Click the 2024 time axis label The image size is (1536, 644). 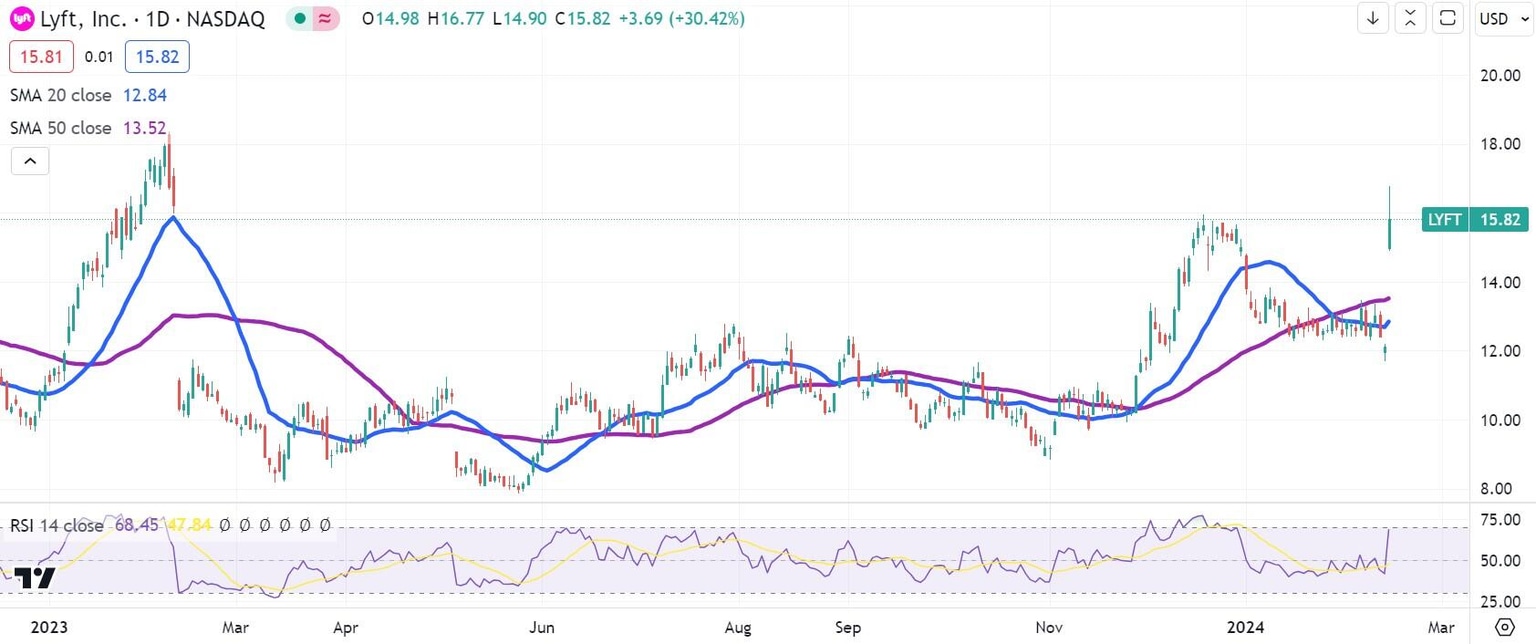click(x=1246, y=627)
